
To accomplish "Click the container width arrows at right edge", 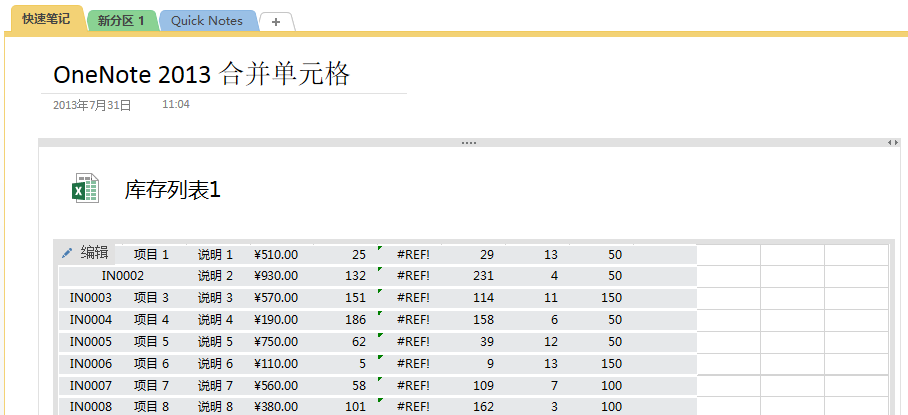I will click(893, 142).
